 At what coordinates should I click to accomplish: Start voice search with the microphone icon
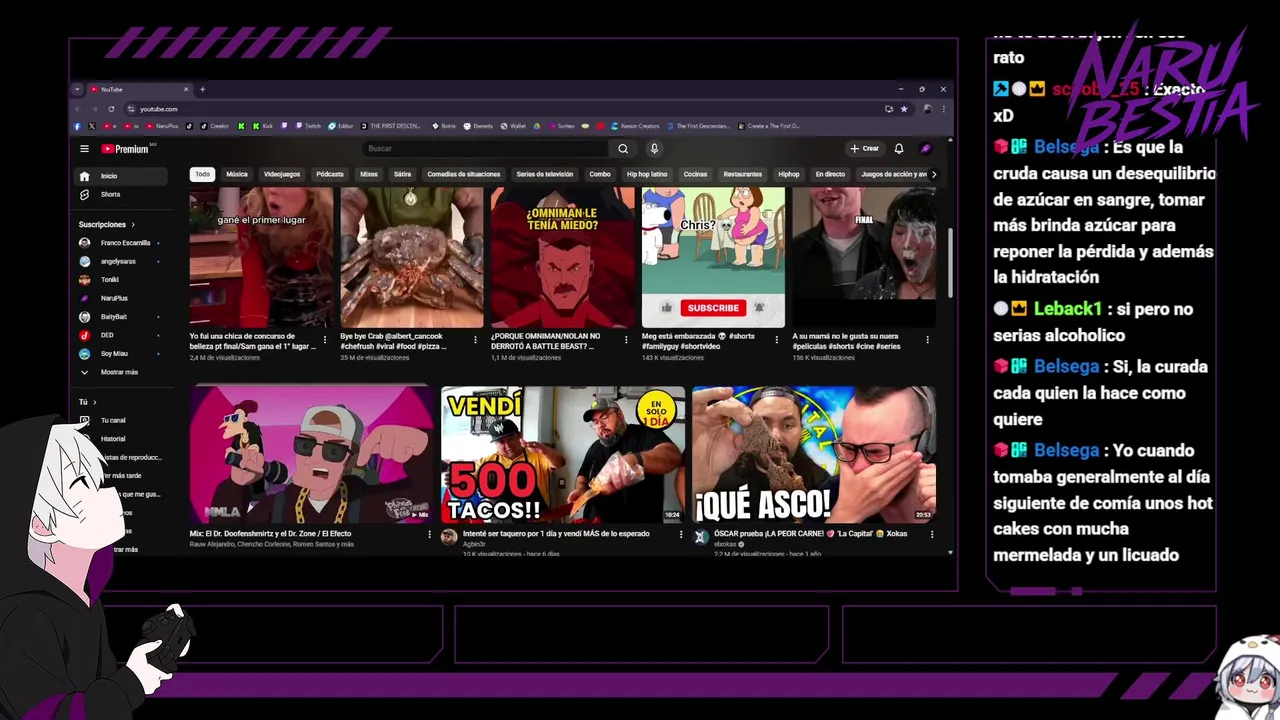(x=654, y=148)
